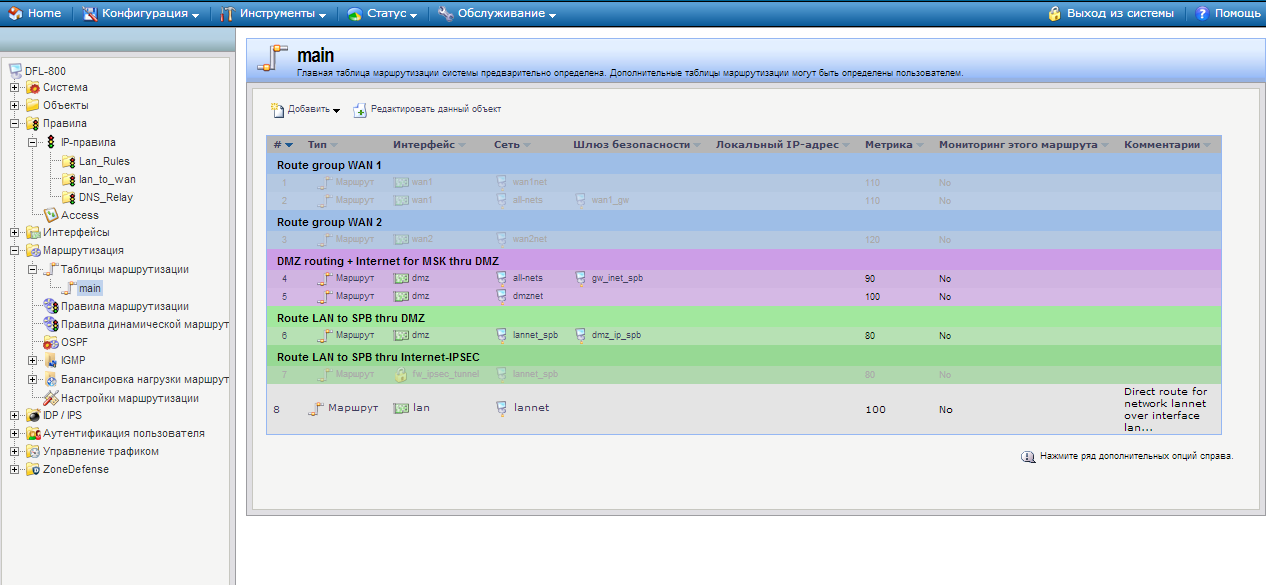Expand the Система tree node

pyautogui.click(x=15, y=88)
